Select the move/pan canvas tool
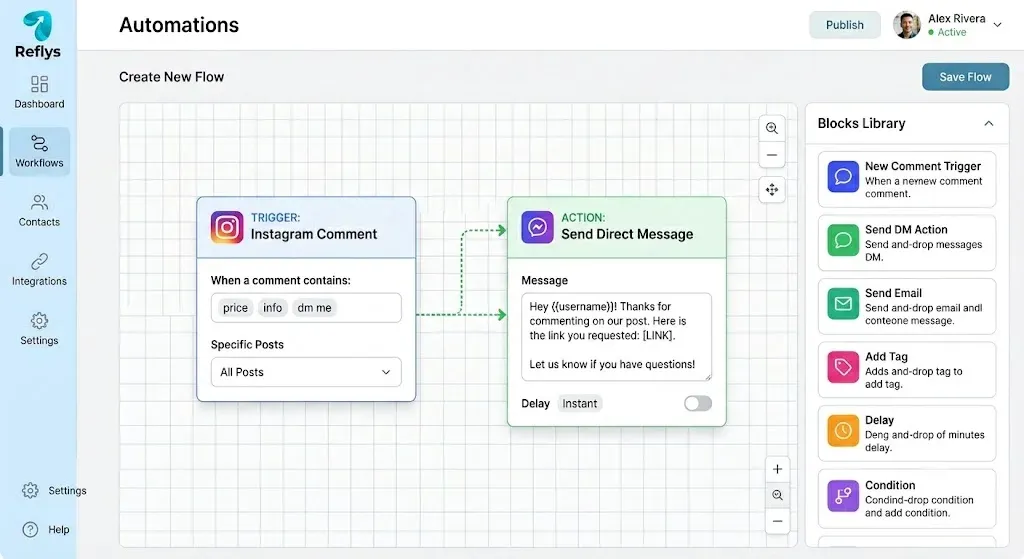This screenshot has height=559, width=1024. click(772, 190)
